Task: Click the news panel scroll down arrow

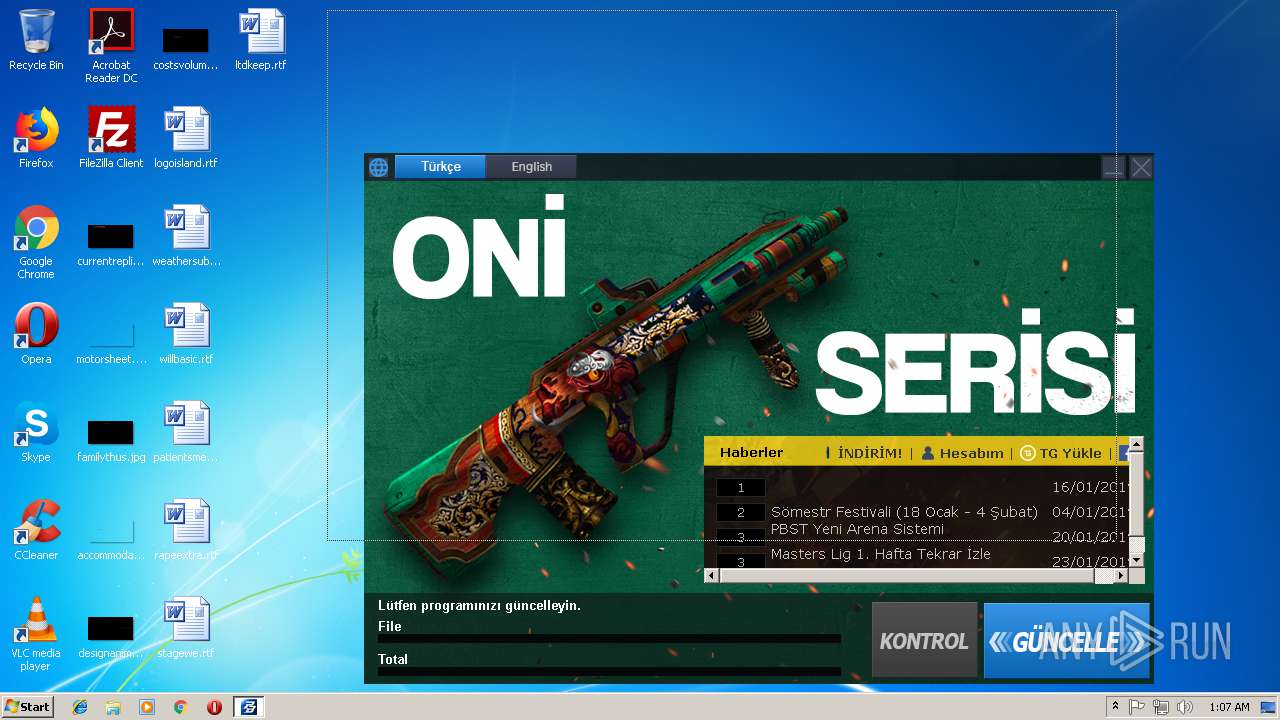Action: click(1136, 559)
